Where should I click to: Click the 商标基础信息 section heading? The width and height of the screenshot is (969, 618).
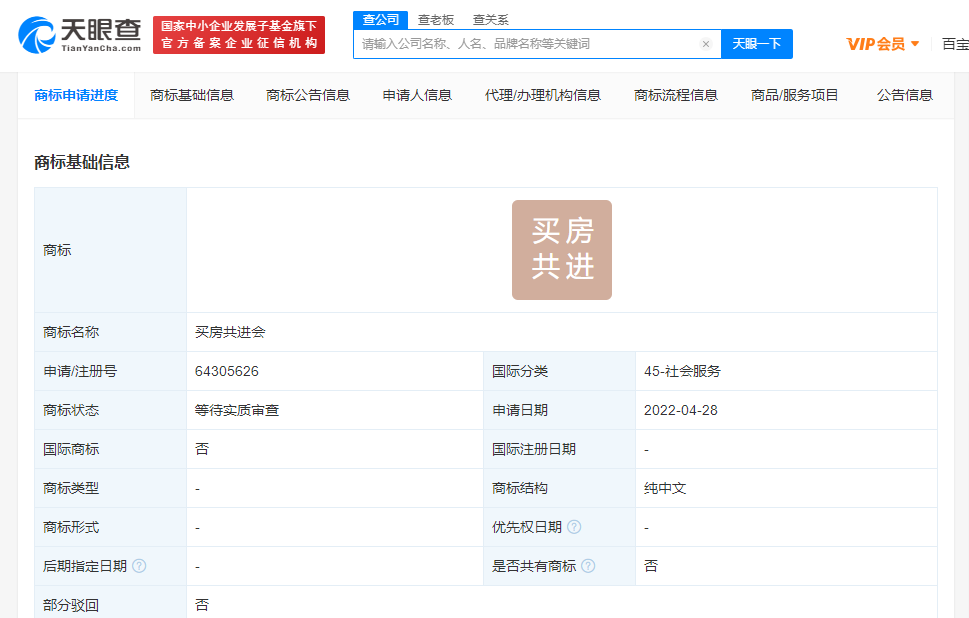pos(82,163)
